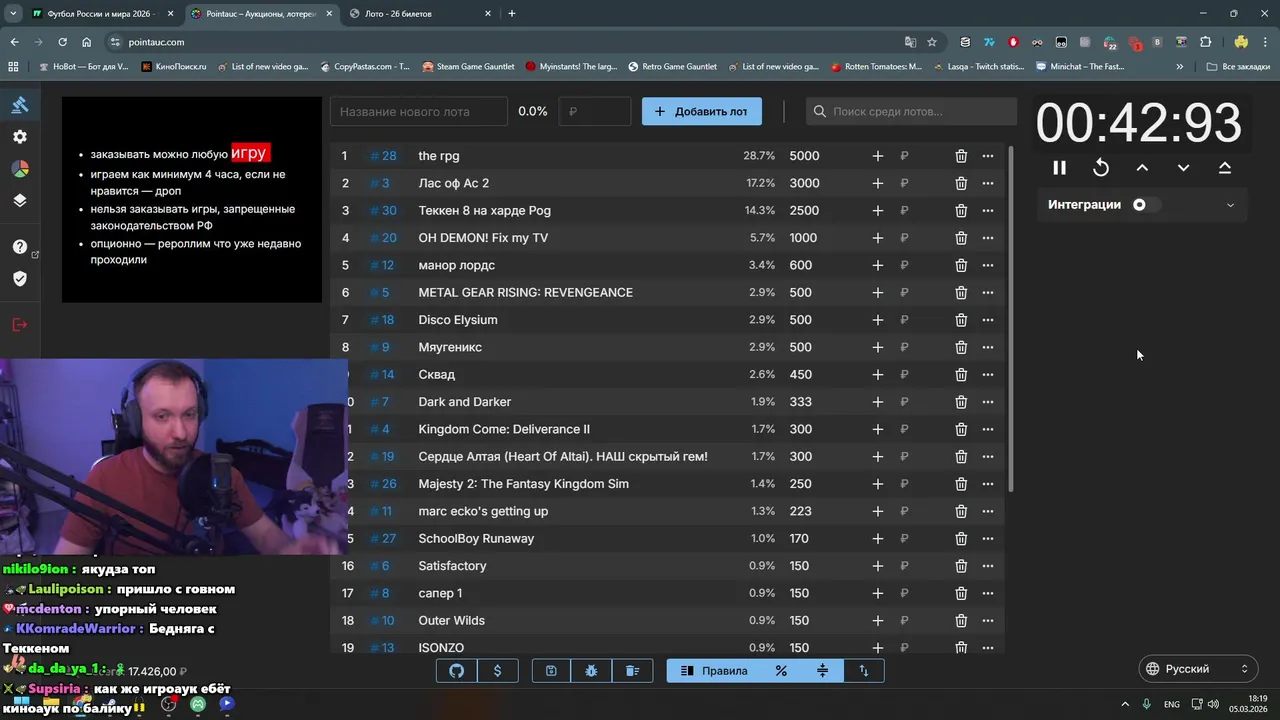Image resolution: width=1280 pixels, height=720 pixels.
Task: Click 'Добавить лот' button
Action: [x=702, y=112]
